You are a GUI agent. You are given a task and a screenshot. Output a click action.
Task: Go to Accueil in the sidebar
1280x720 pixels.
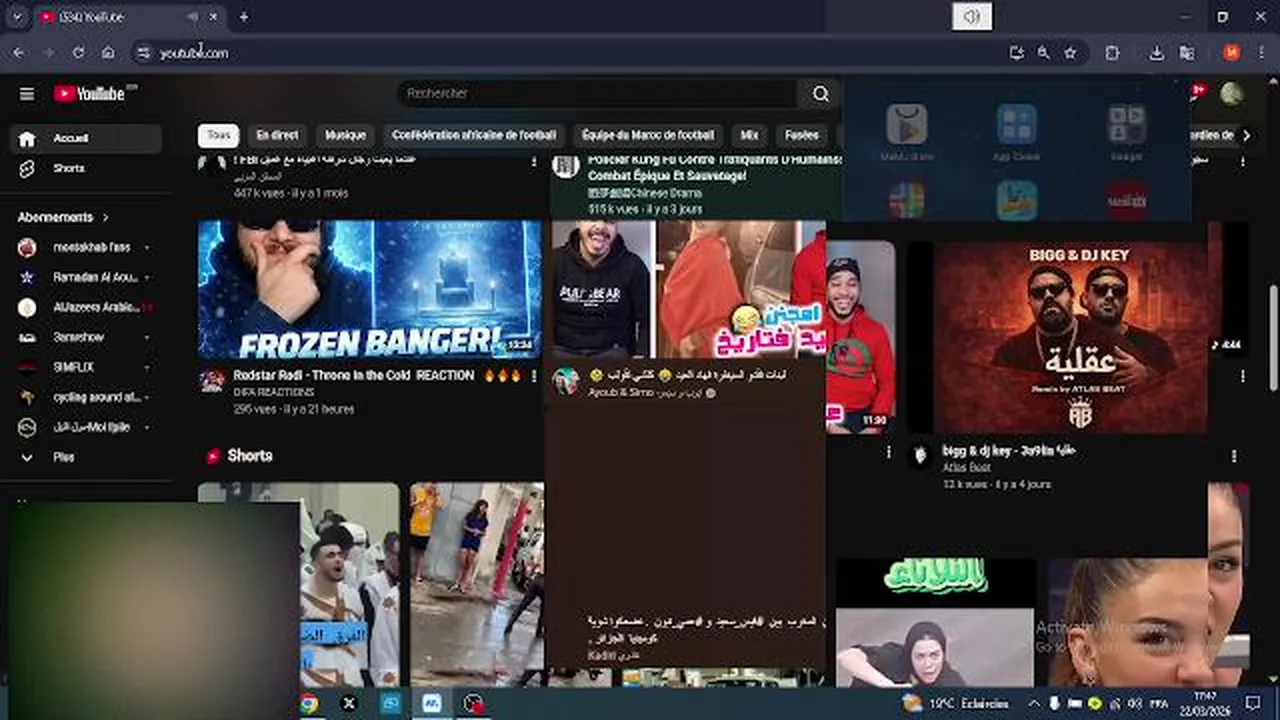(85, 138)
